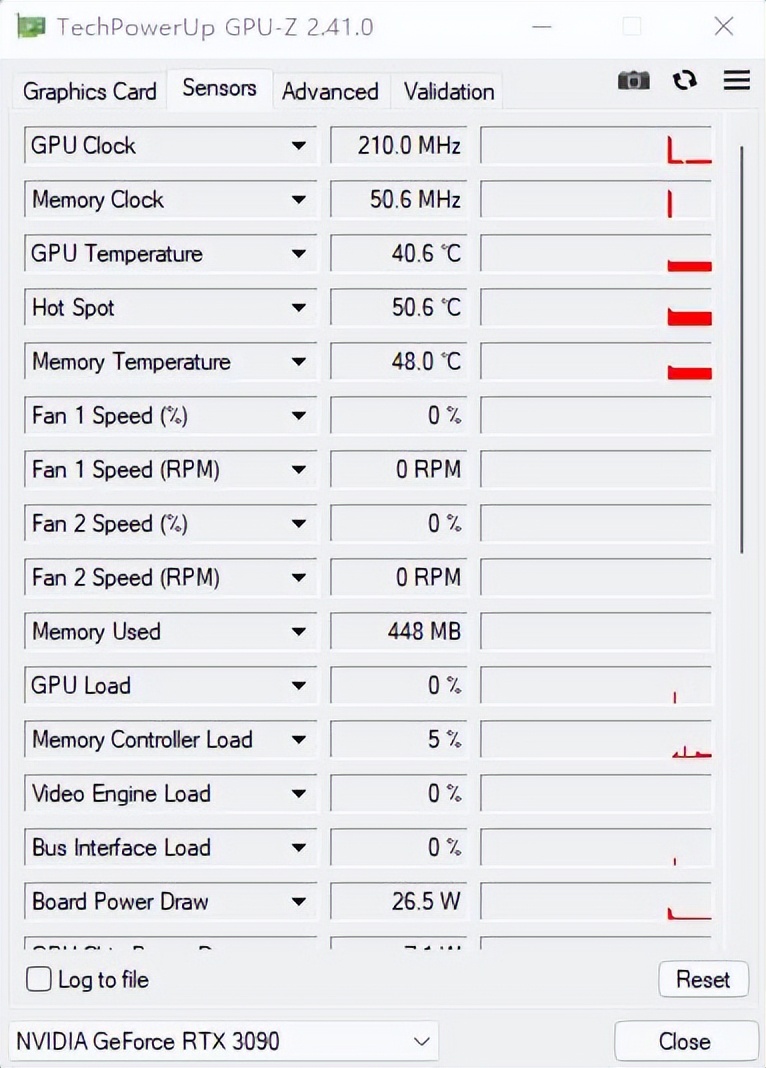
Task: Click the vertical scrollbar of sensor list
Action: [x=741, y=350]
